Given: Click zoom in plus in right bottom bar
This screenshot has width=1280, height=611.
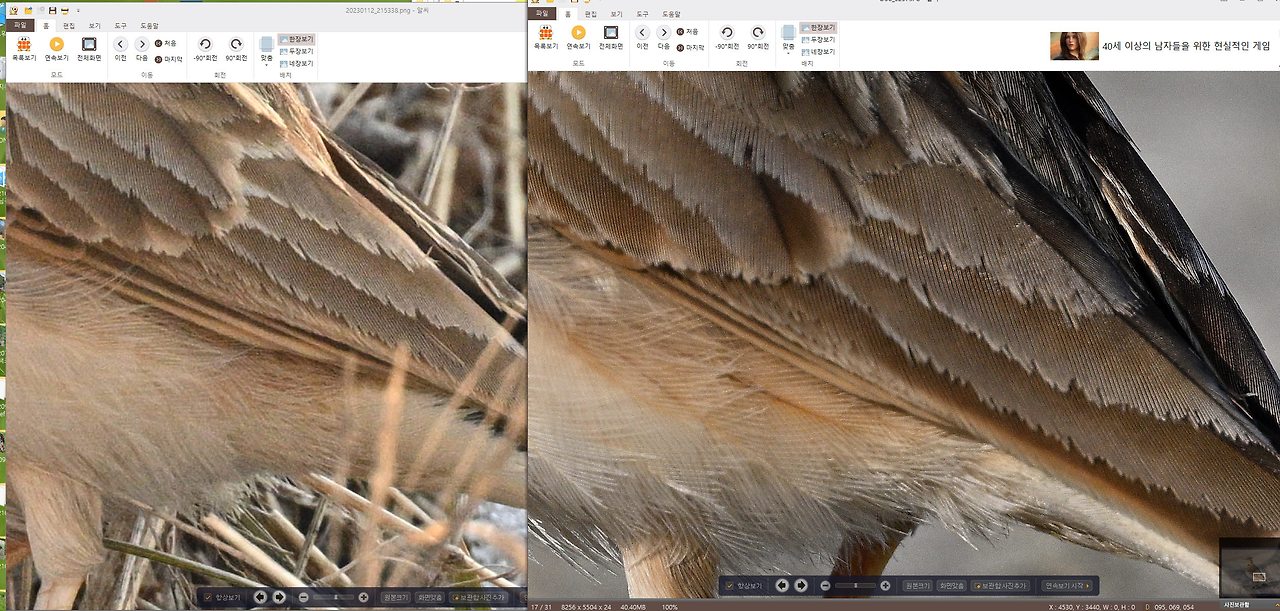Looking at the screenshot, I should (885, 586).
